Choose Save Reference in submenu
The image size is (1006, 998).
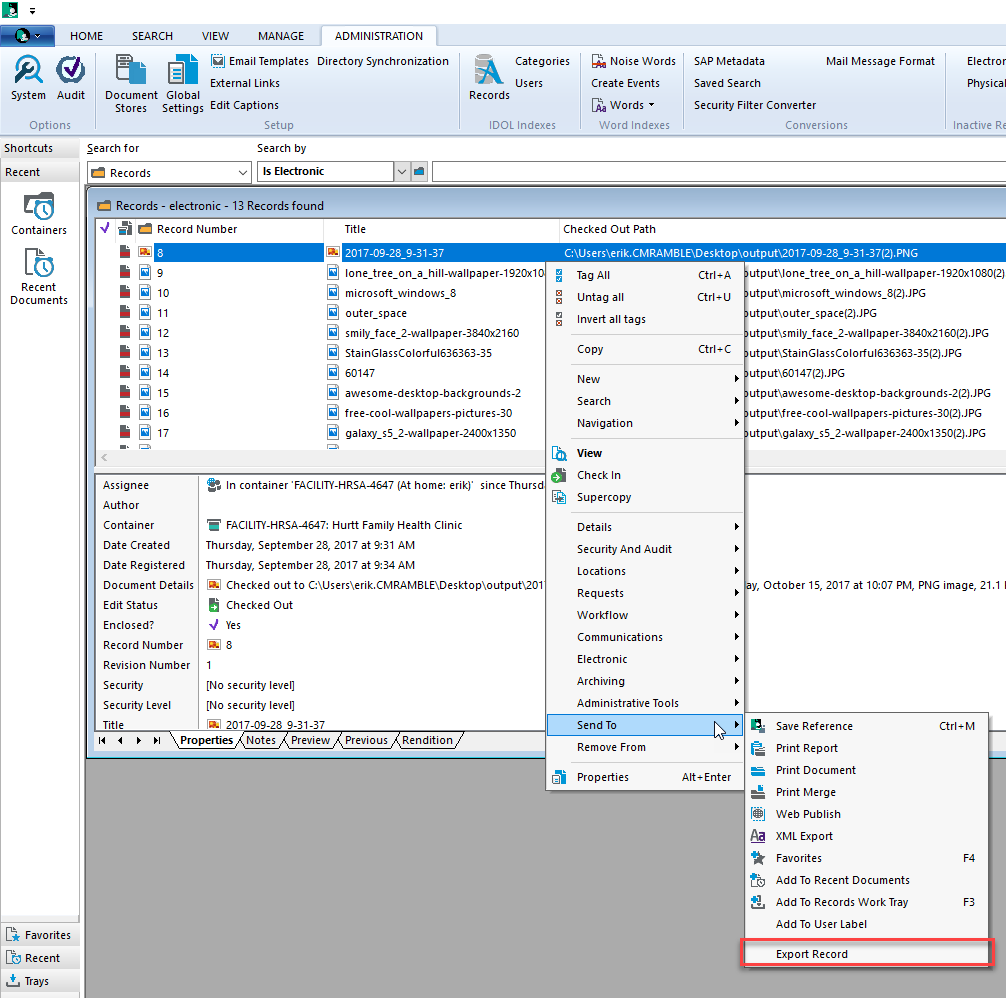[866, 726]
